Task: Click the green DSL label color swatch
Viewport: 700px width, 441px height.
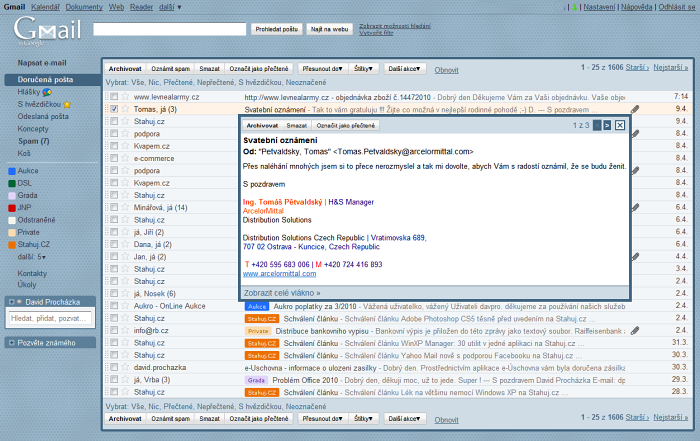Action: coord(12,183)
